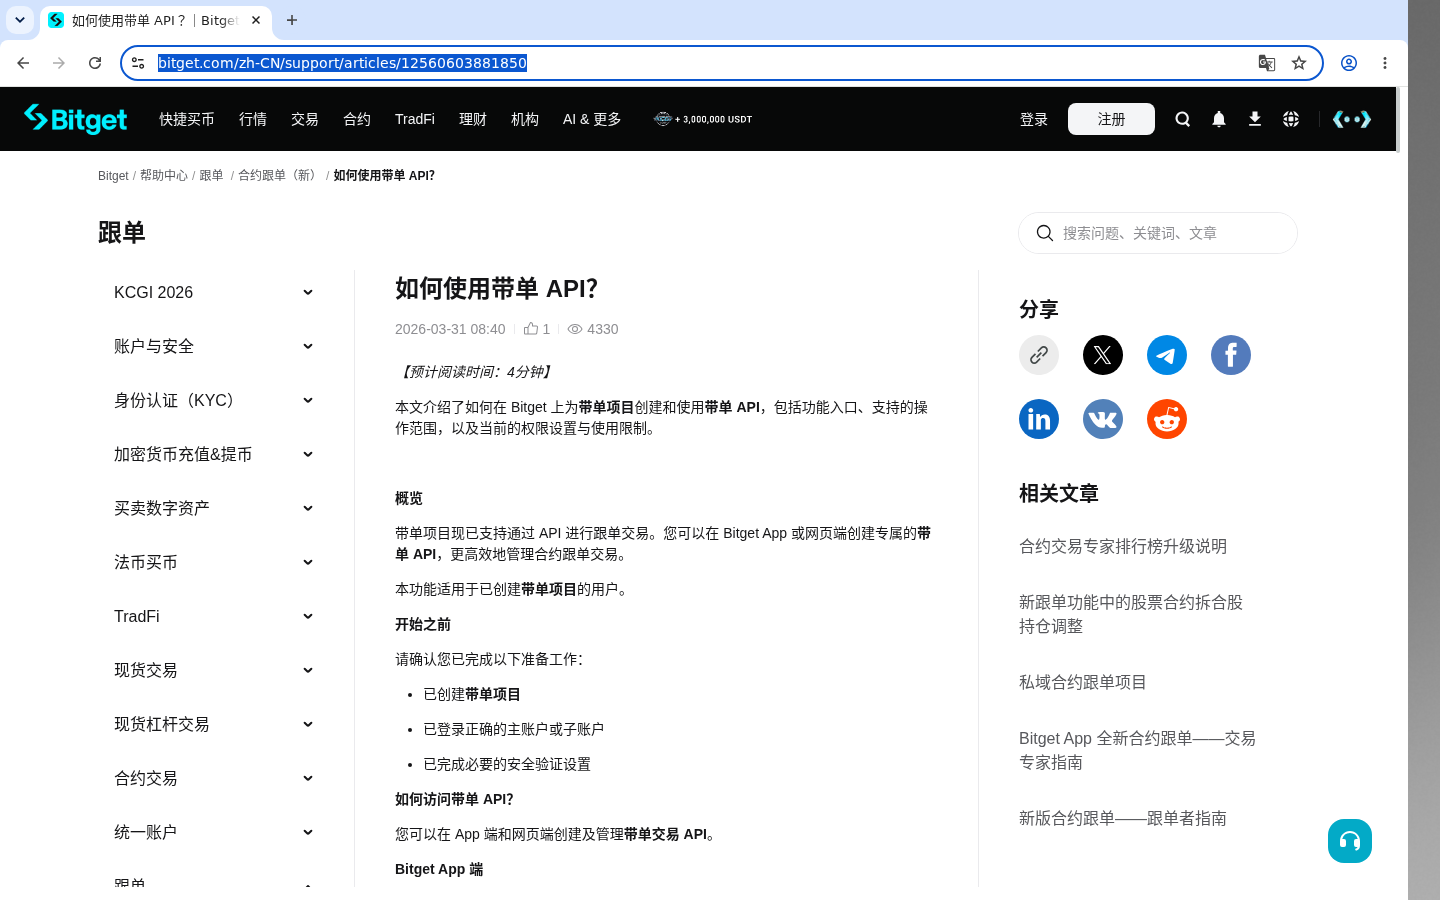This screenshot has width=1440, height=900.
Task: Share article on X (Twitter)
Action: coord(1103,355)
